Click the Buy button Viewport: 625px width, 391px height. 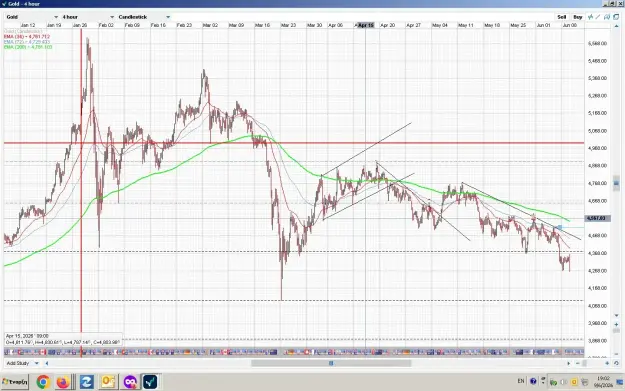(578, 17)
